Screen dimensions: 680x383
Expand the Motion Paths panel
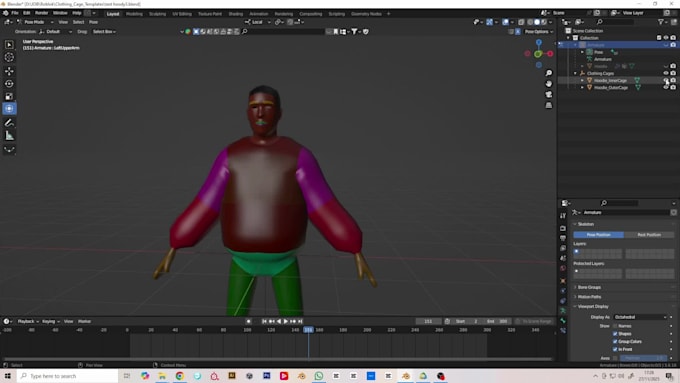click(589, 297)
